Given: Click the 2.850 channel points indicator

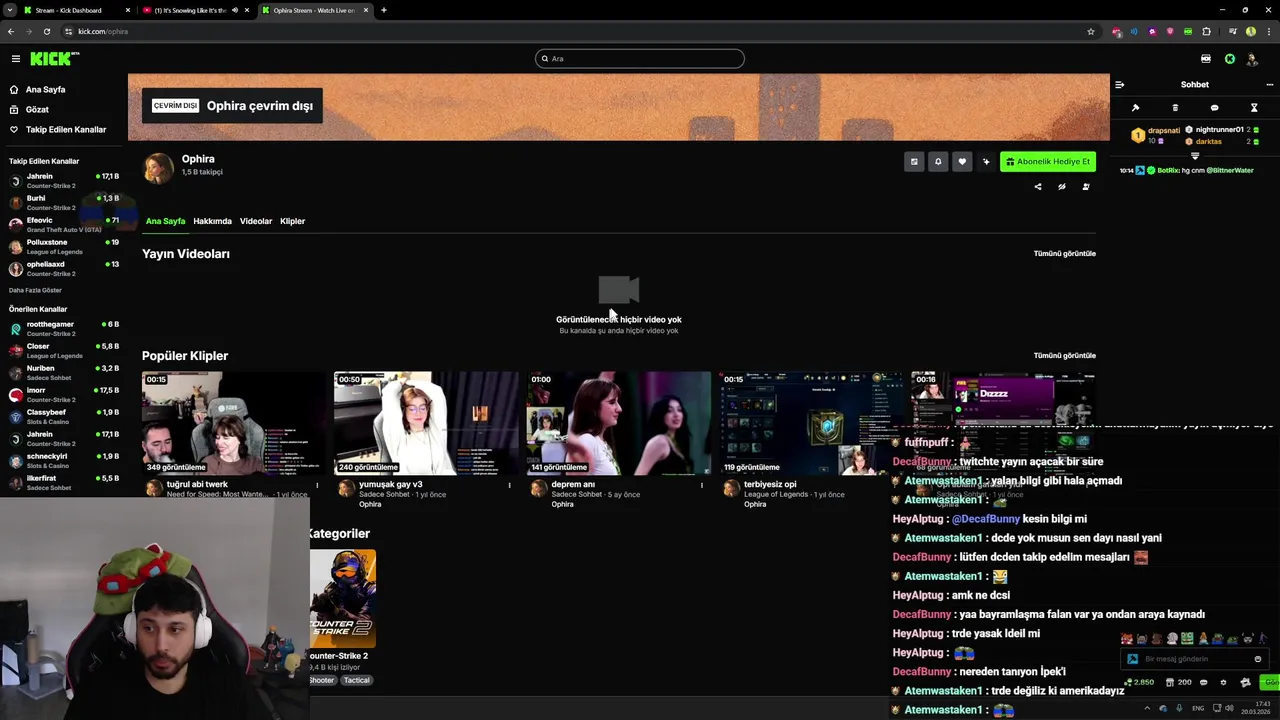Looking at the screenshot, I should point(1139,683).
